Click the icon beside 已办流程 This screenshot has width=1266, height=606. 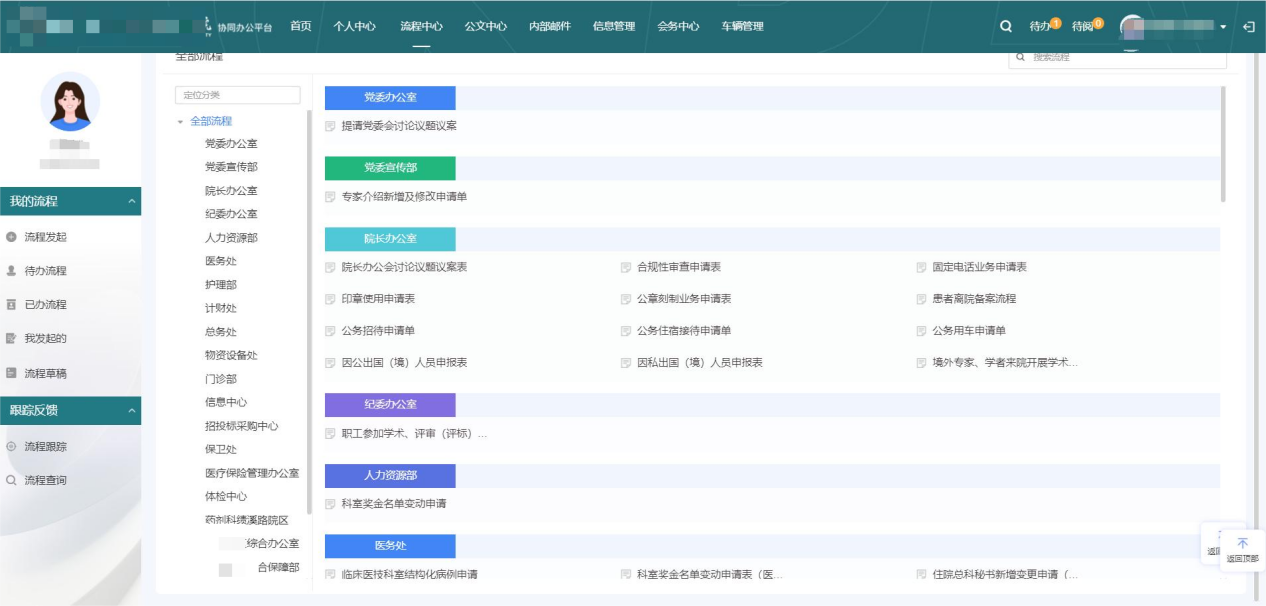11,304
